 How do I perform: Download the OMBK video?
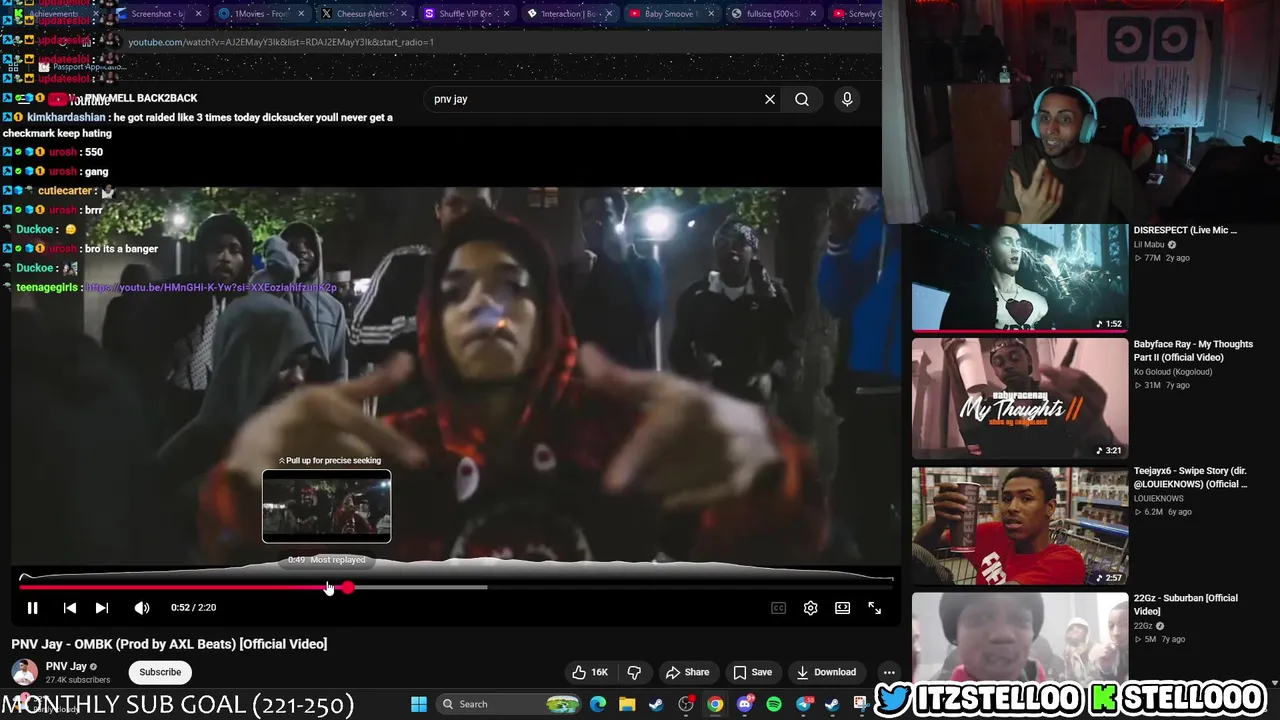click(x=826, y=672)
